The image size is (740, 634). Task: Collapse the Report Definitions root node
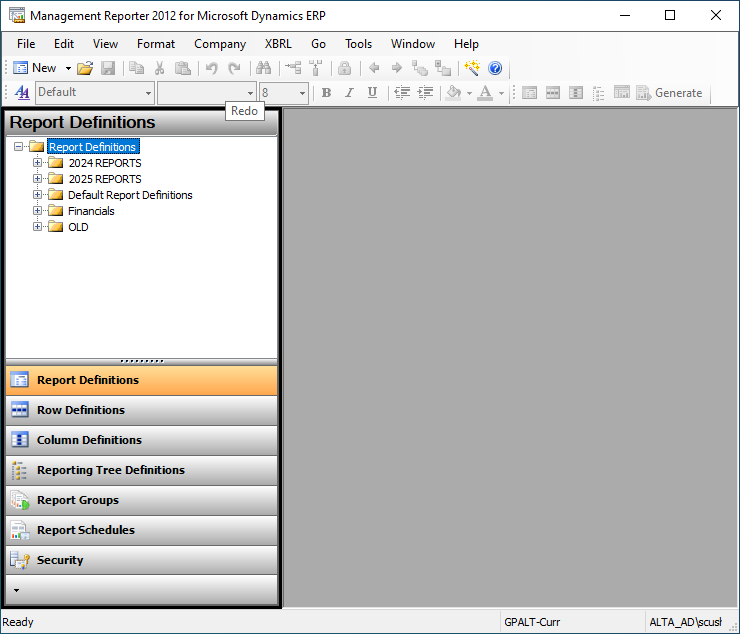click(x=18, y=147)
